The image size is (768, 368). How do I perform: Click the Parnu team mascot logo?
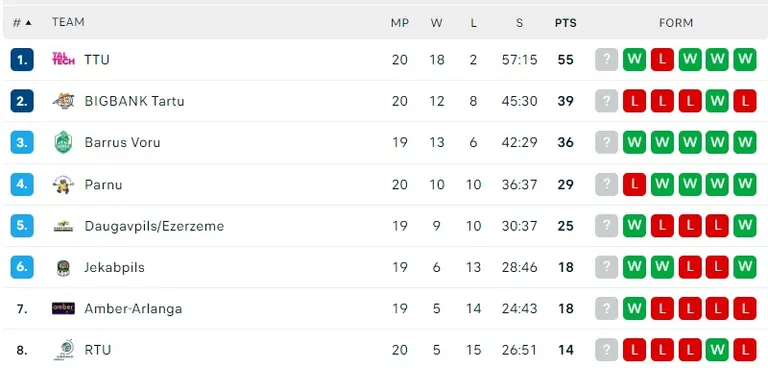coord(63,184)
